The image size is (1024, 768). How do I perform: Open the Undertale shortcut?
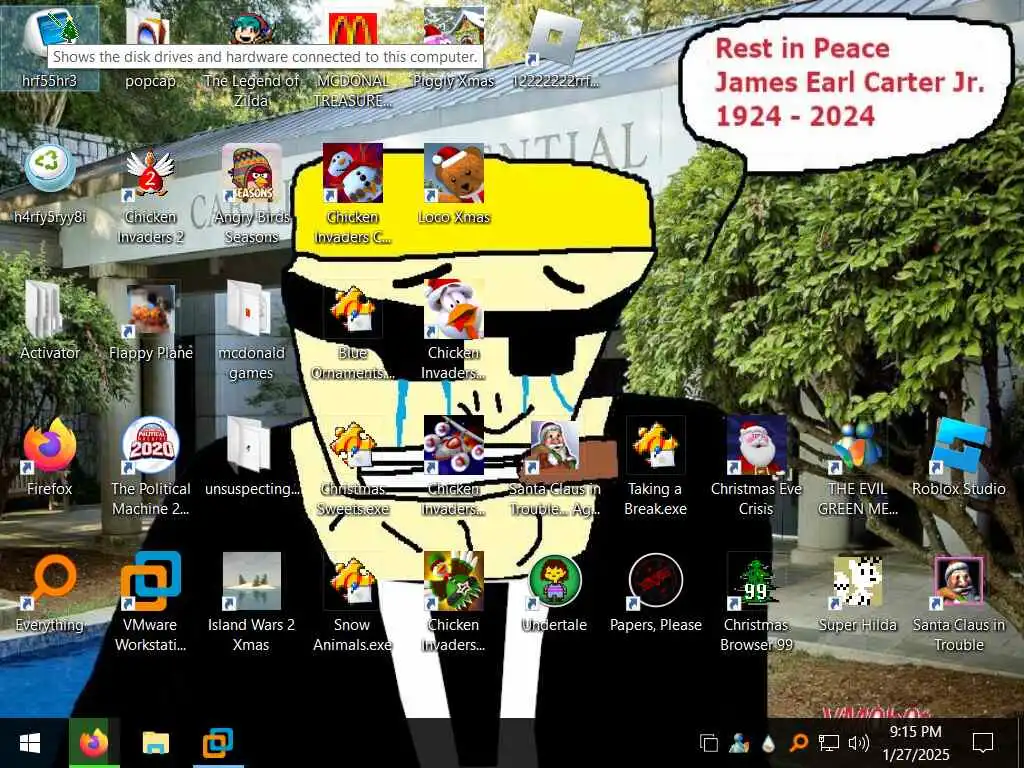555,592
